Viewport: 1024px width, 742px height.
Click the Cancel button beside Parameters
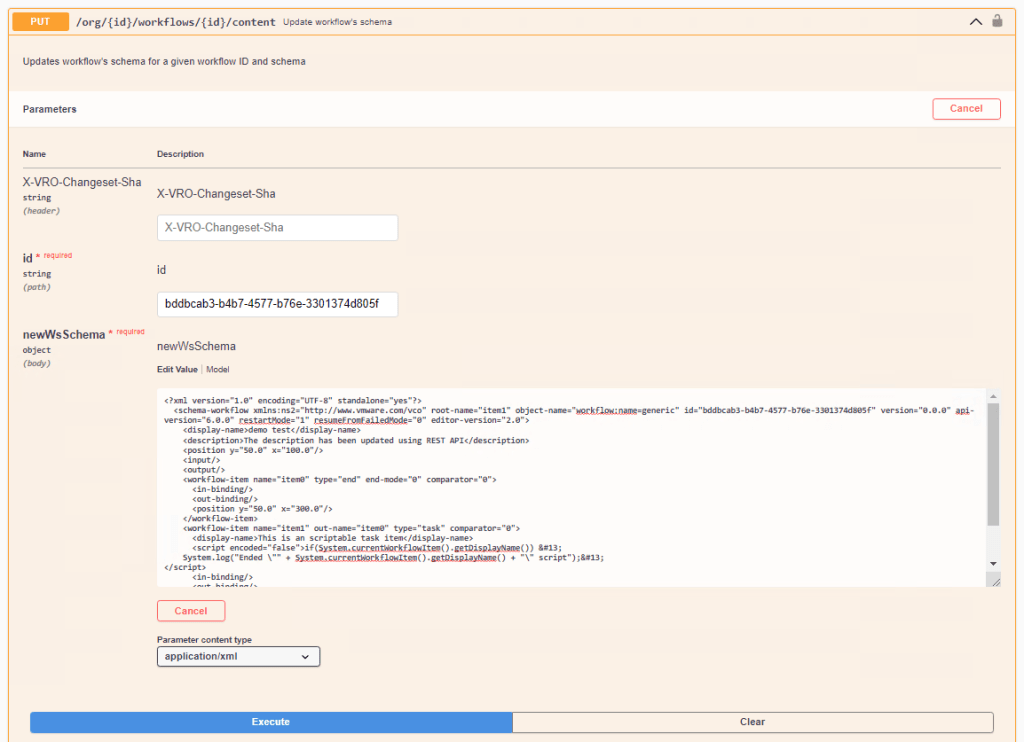click(966, 109)
